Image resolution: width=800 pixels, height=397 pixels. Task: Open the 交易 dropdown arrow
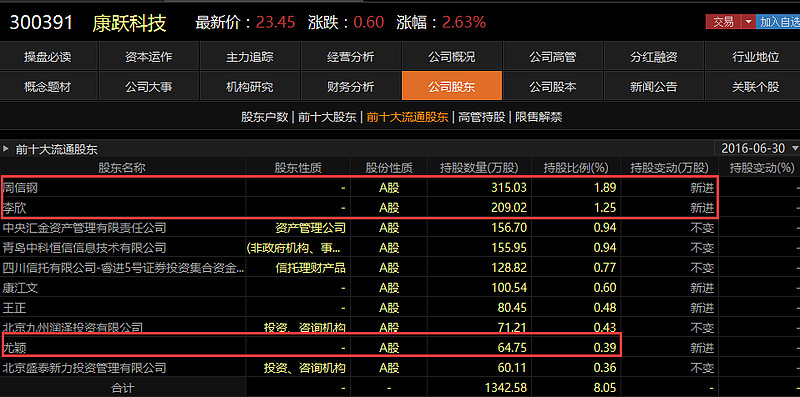tap(748, 22)
